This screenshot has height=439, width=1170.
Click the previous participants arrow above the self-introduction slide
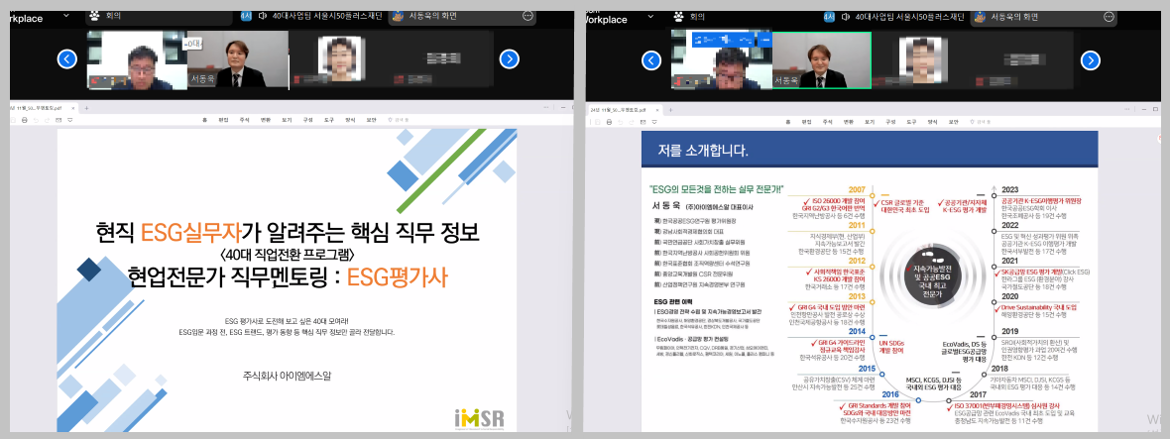pyautogui.click(x=651, y=59)
